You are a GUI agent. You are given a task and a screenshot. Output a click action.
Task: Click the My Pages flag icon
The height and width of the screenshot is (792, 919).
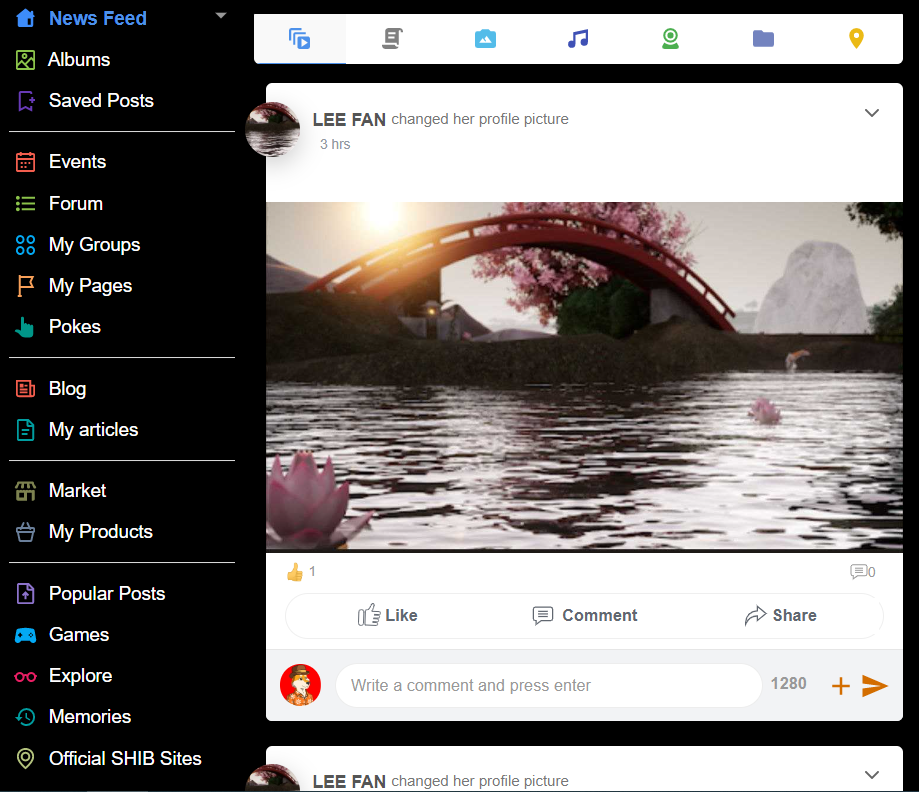[25, 286]
